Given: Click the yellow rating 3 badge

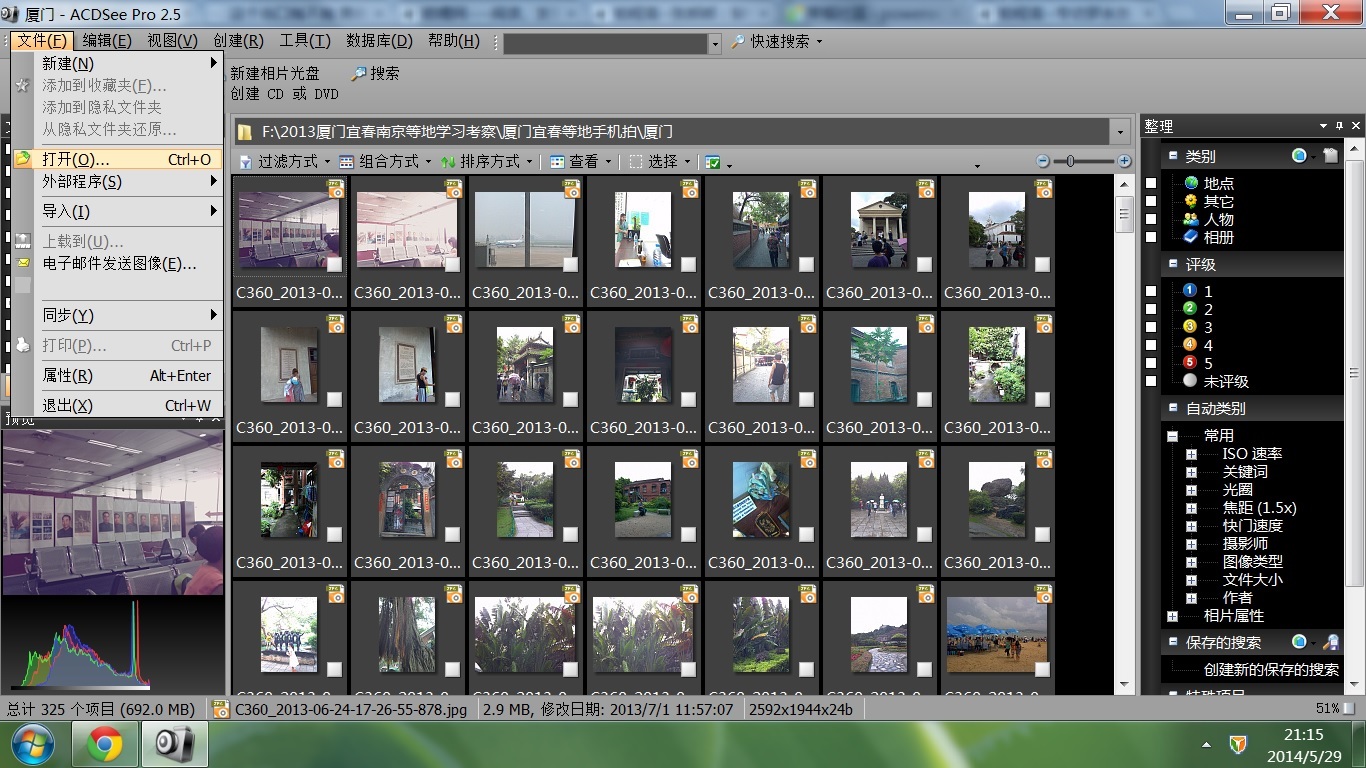Looking at the screenshot, I should tap(1190, 327).
